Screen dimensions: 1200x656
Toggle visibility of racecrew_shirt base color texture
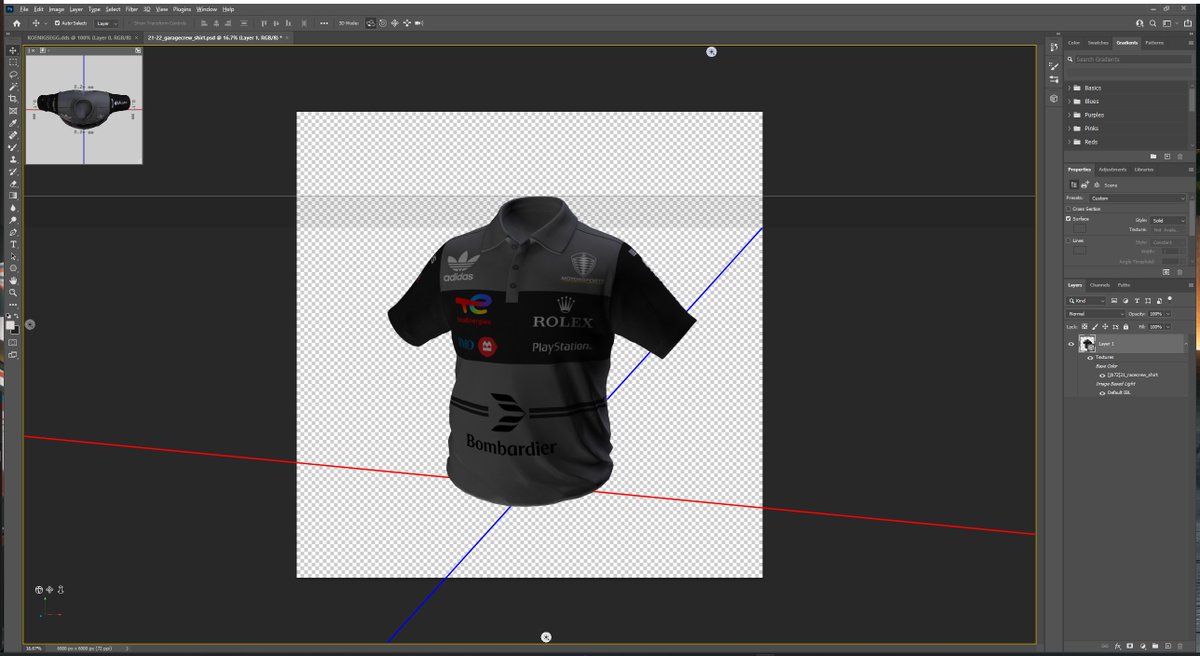point(1102,375)
